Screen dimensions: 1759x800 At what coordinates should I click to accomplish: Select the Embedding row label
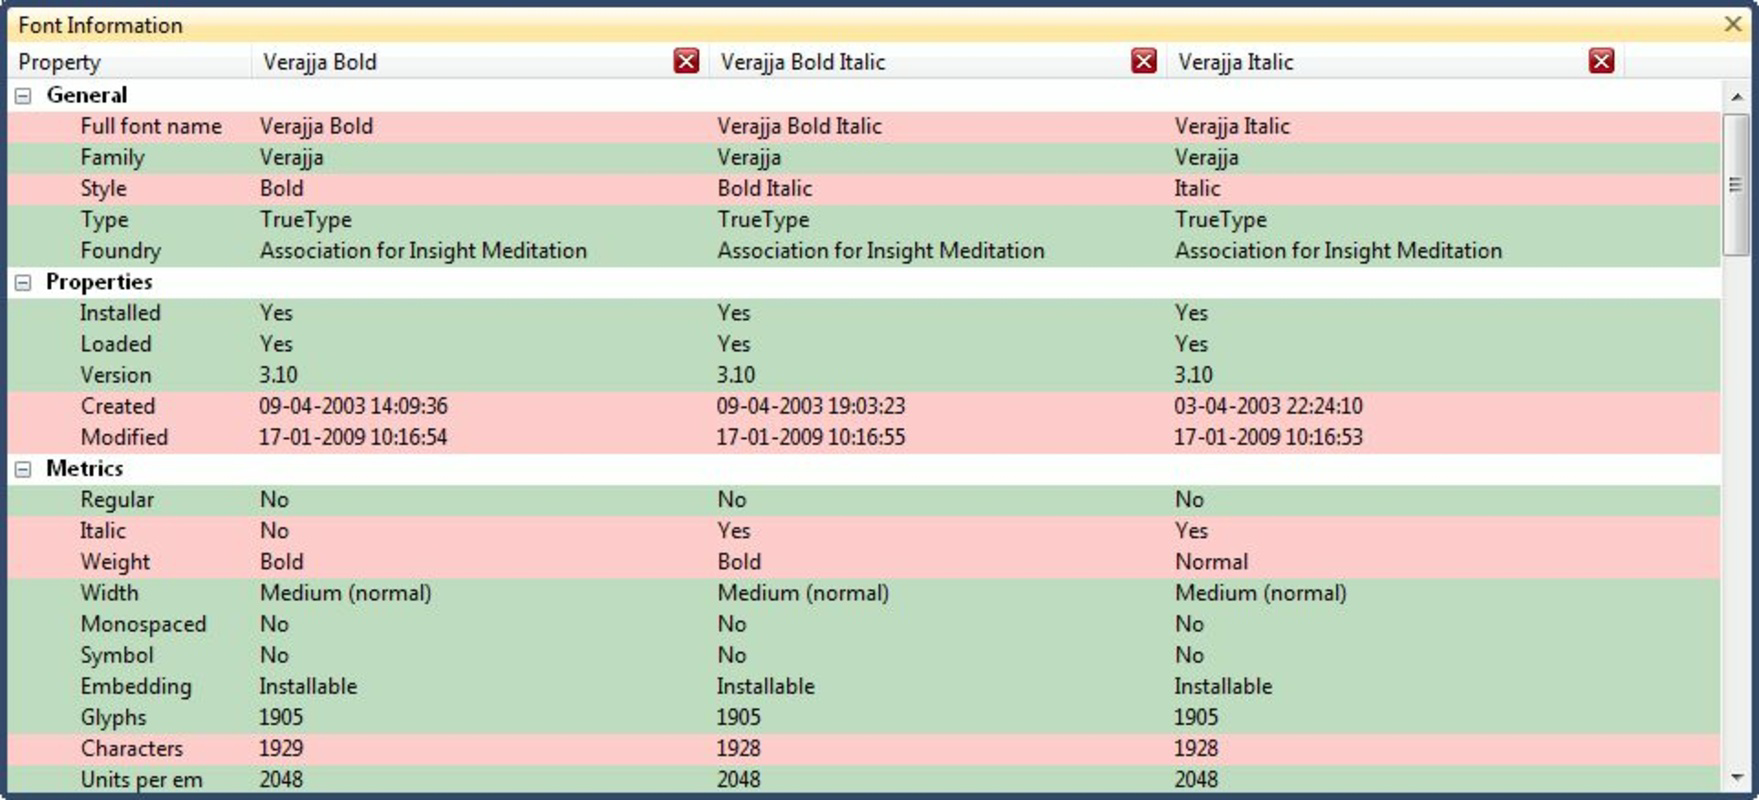coord(136,686)
